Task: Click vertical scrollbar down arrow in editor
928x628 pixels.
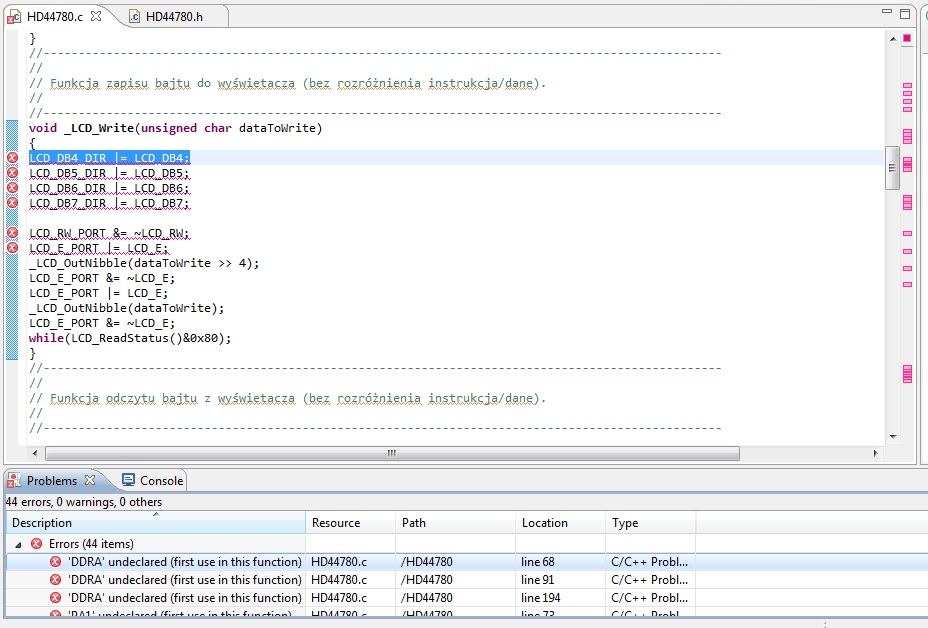Action: (892, 437)
